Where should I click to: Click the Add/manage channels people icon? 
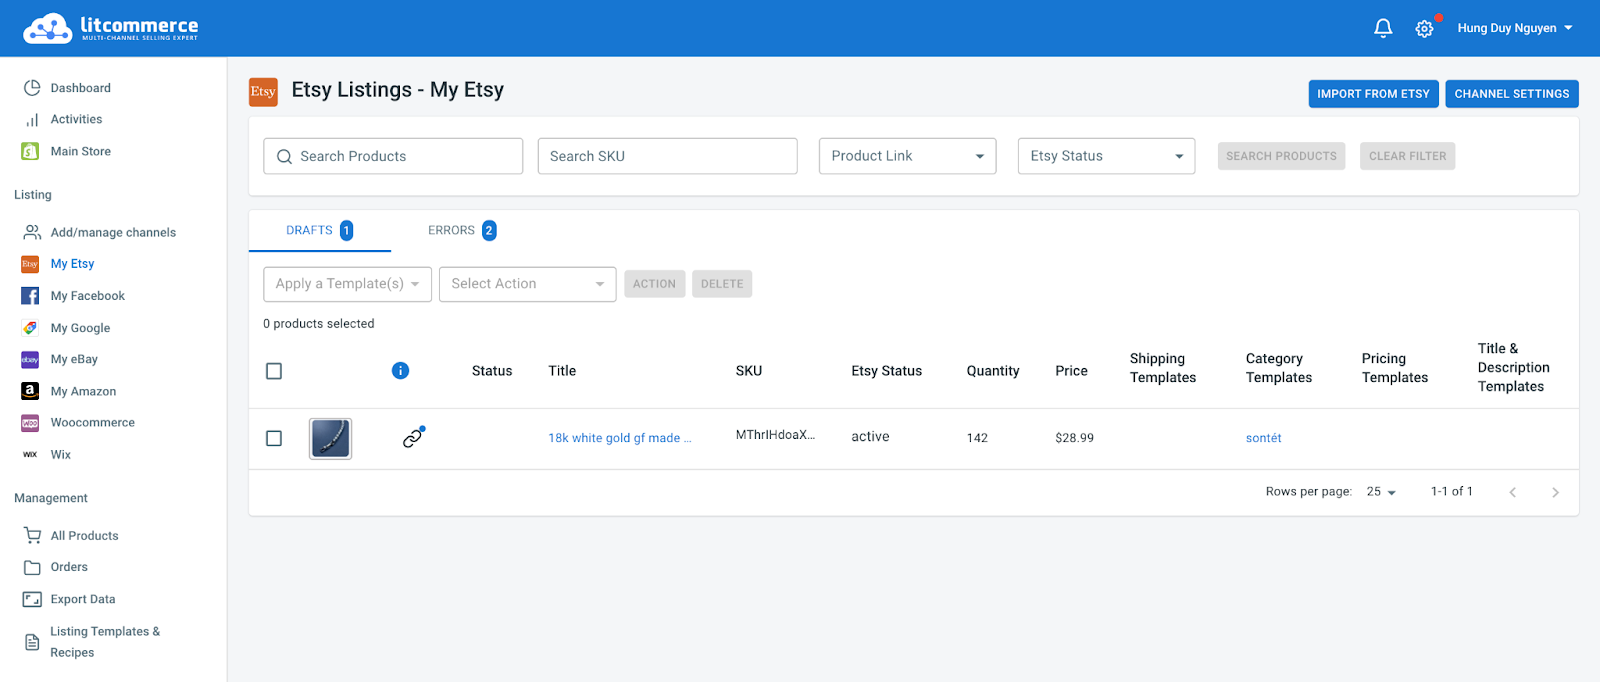click(32, 232)
